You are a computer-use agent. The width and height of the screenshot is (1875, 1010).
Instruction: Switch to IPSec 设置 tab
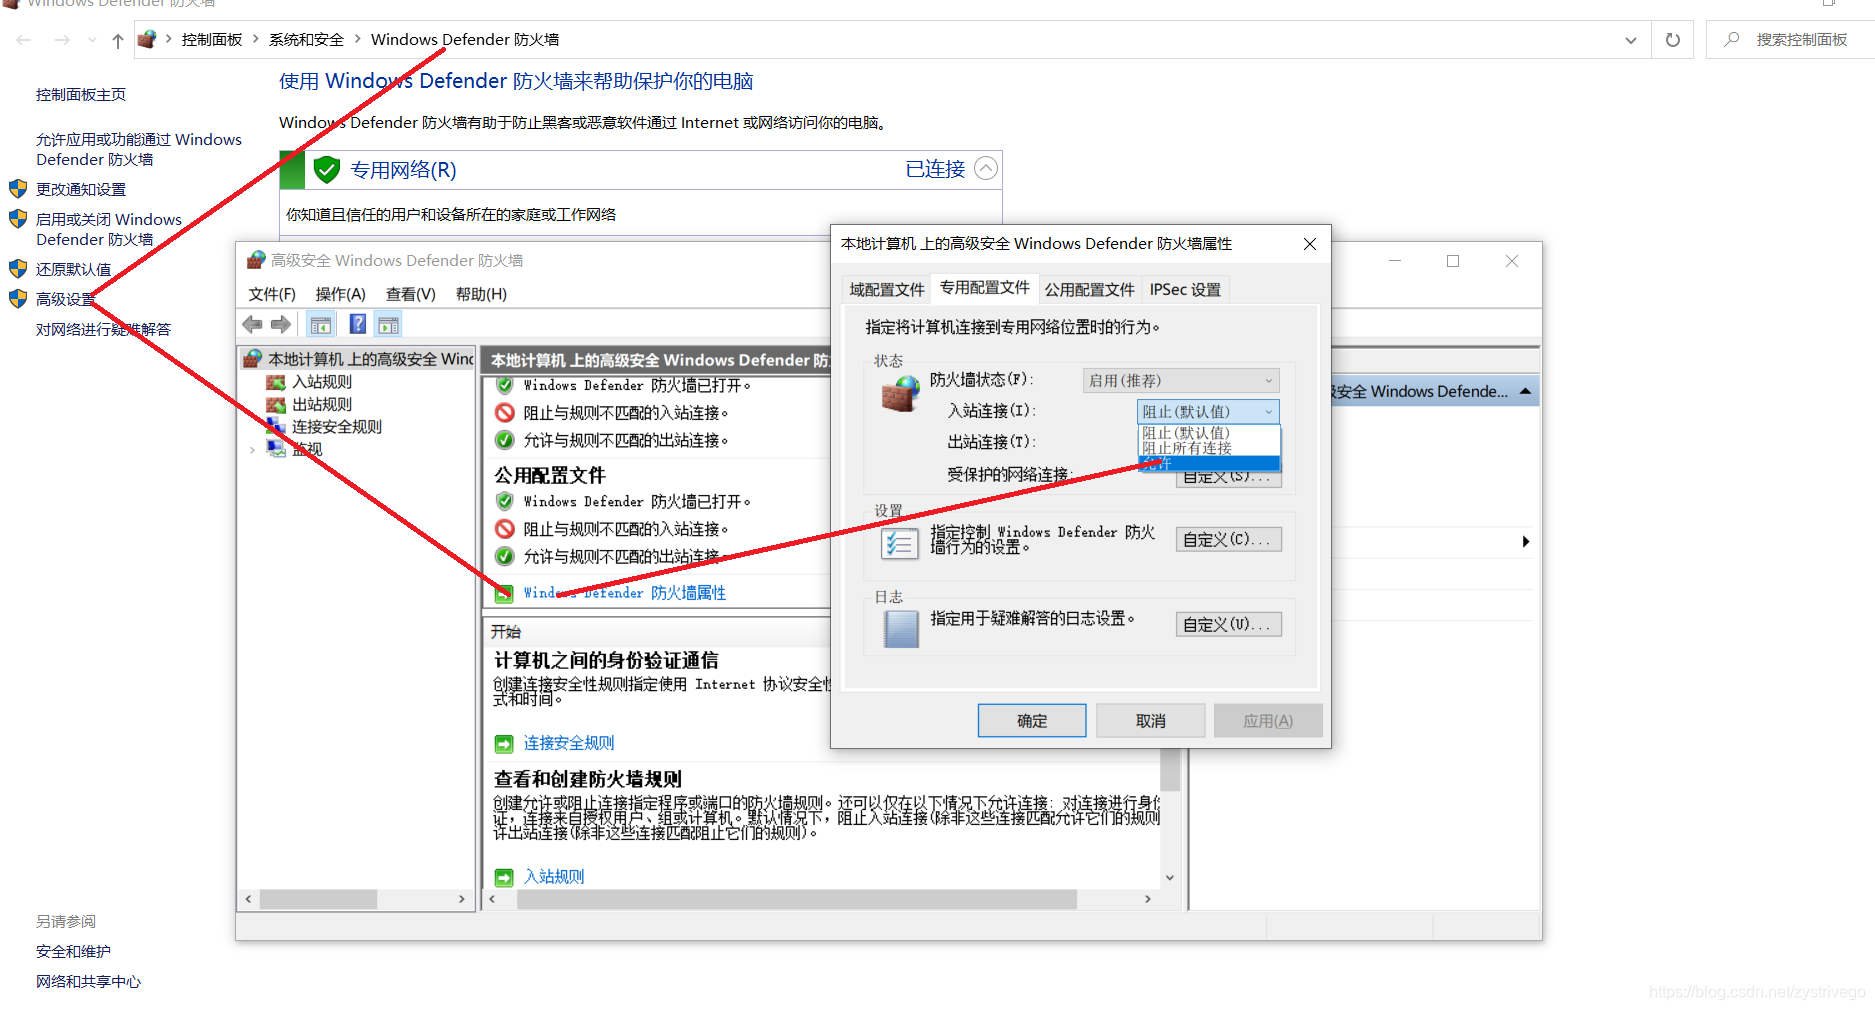(x=1185, y=289)
